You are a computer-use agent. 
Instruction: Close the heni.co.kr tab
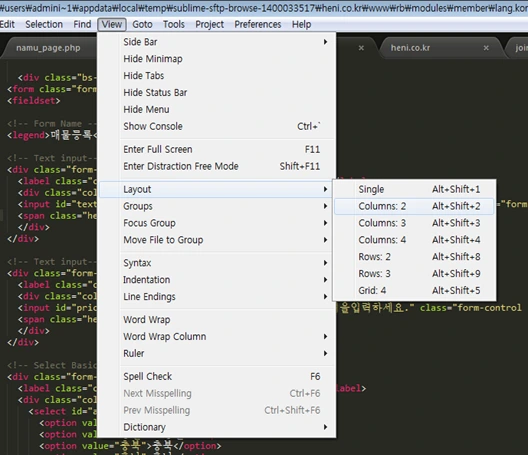[x=486, y=48]
